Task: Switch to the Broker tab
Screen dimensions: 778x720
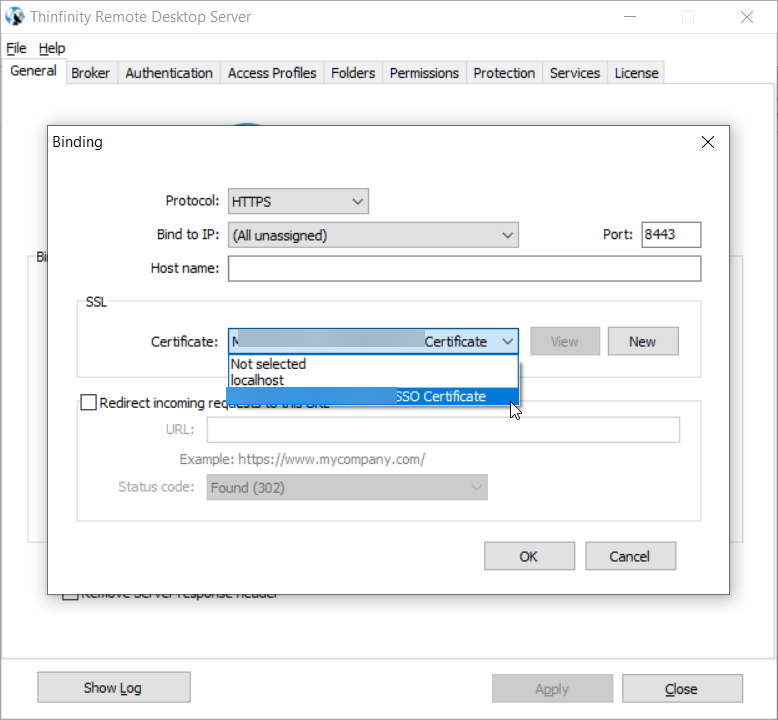Action: tap(91, 73)
